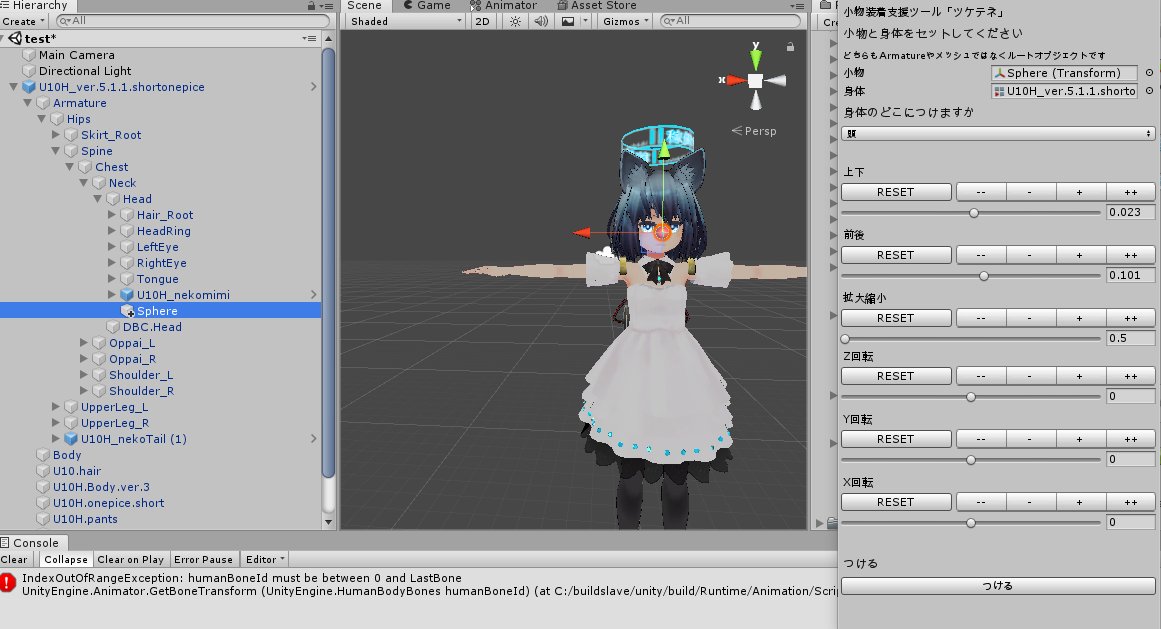Screen dimensions: 1161x629
Task: Collapse the Head node
Action: point(98,199)
